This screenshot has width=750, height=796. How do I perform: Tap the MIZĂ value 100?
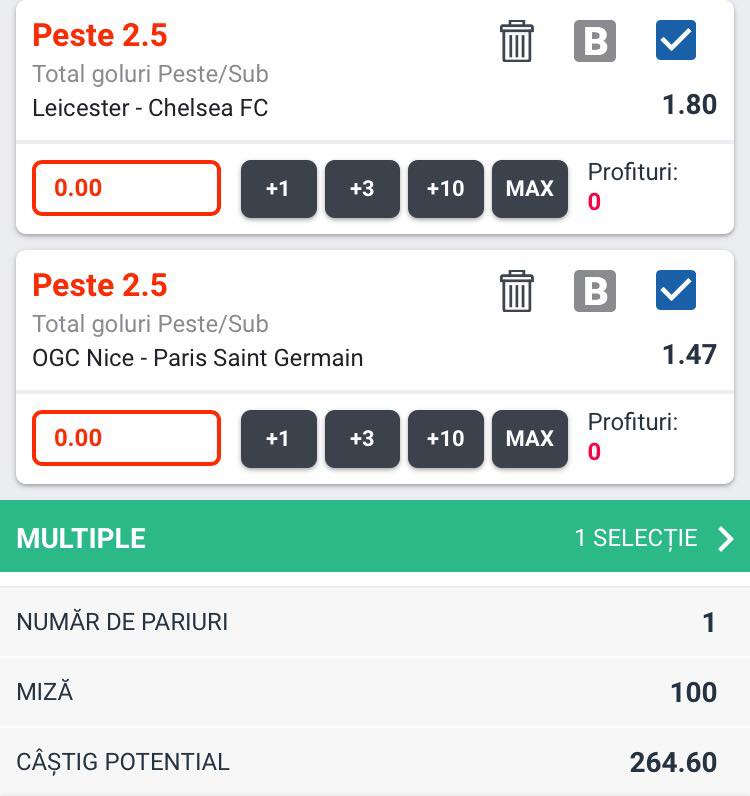(x=694, y=692)
